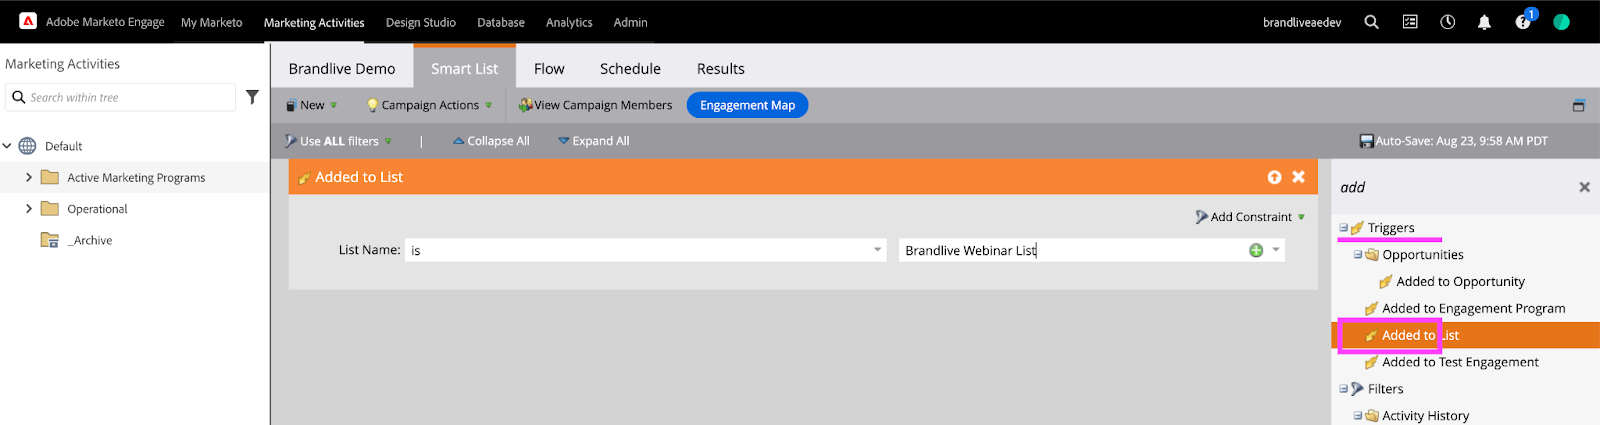1600x425 pixels.
Task: Open the history clock icon
Action: 1447,22
